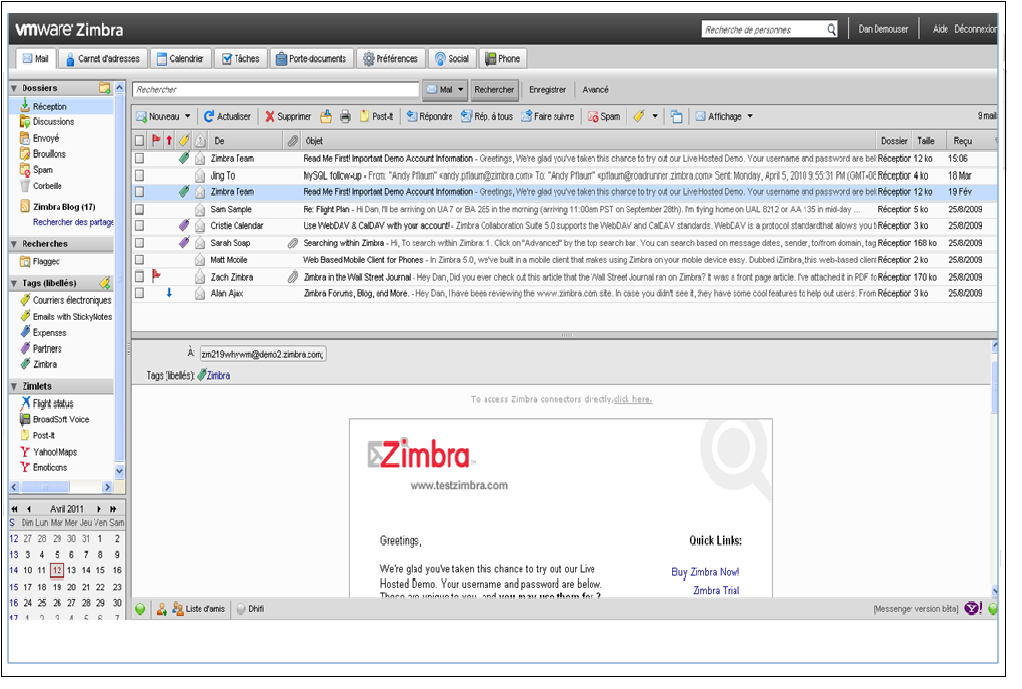Click the move-to-folder toolbar icon
The height and width of the screenshot is (689, 1022).
(326, 117)
